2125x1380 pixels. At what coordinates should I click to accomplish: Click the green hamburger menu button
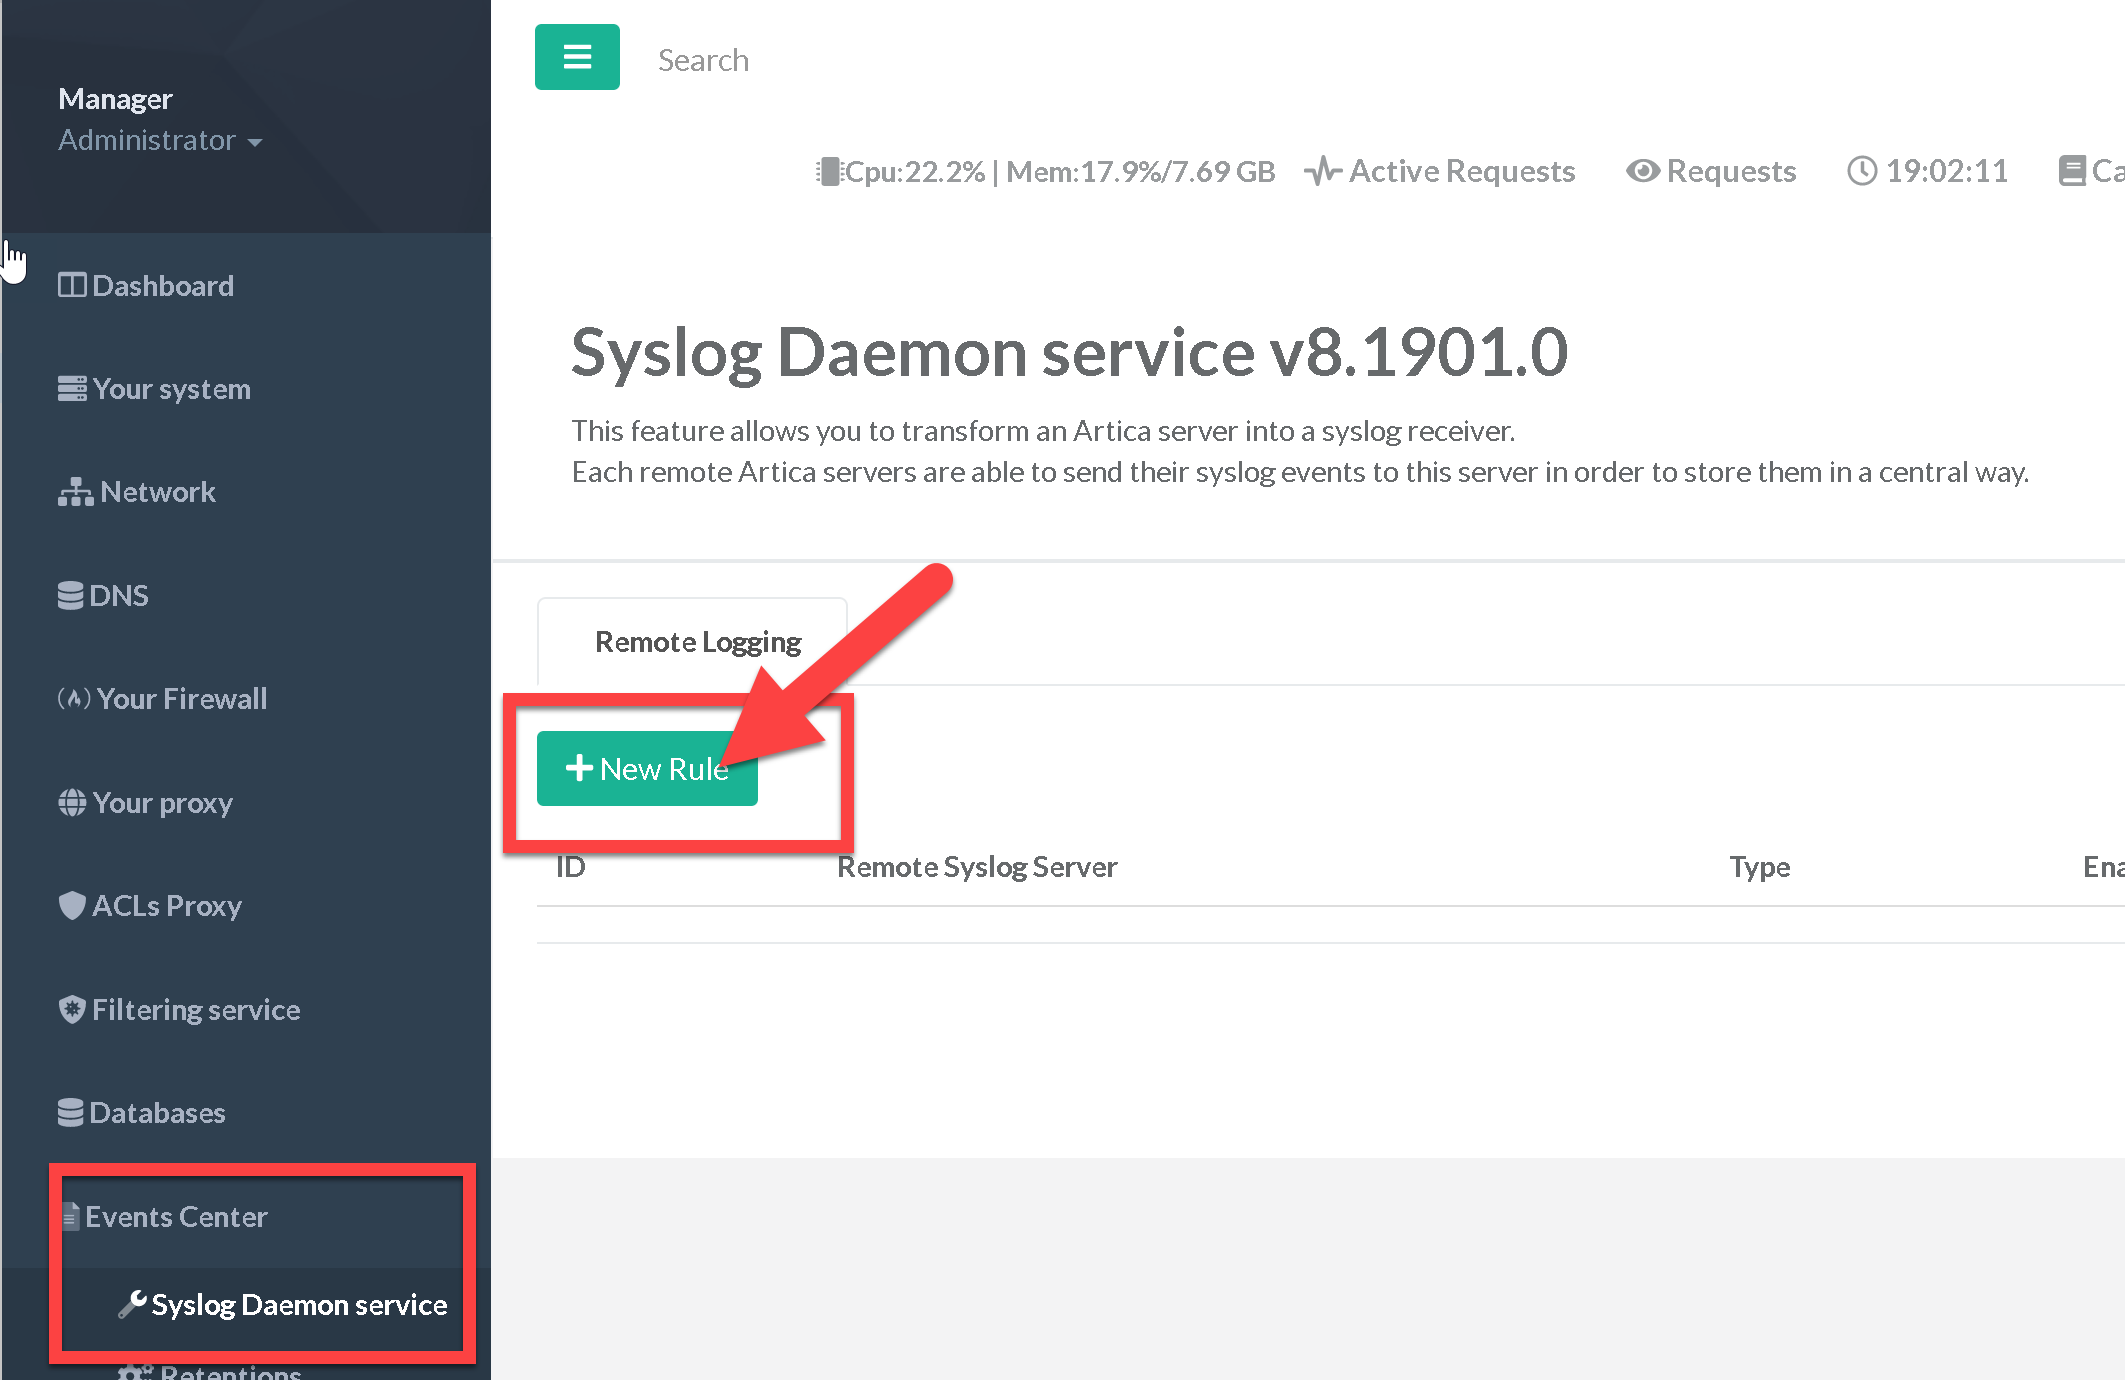pos(577,57)
